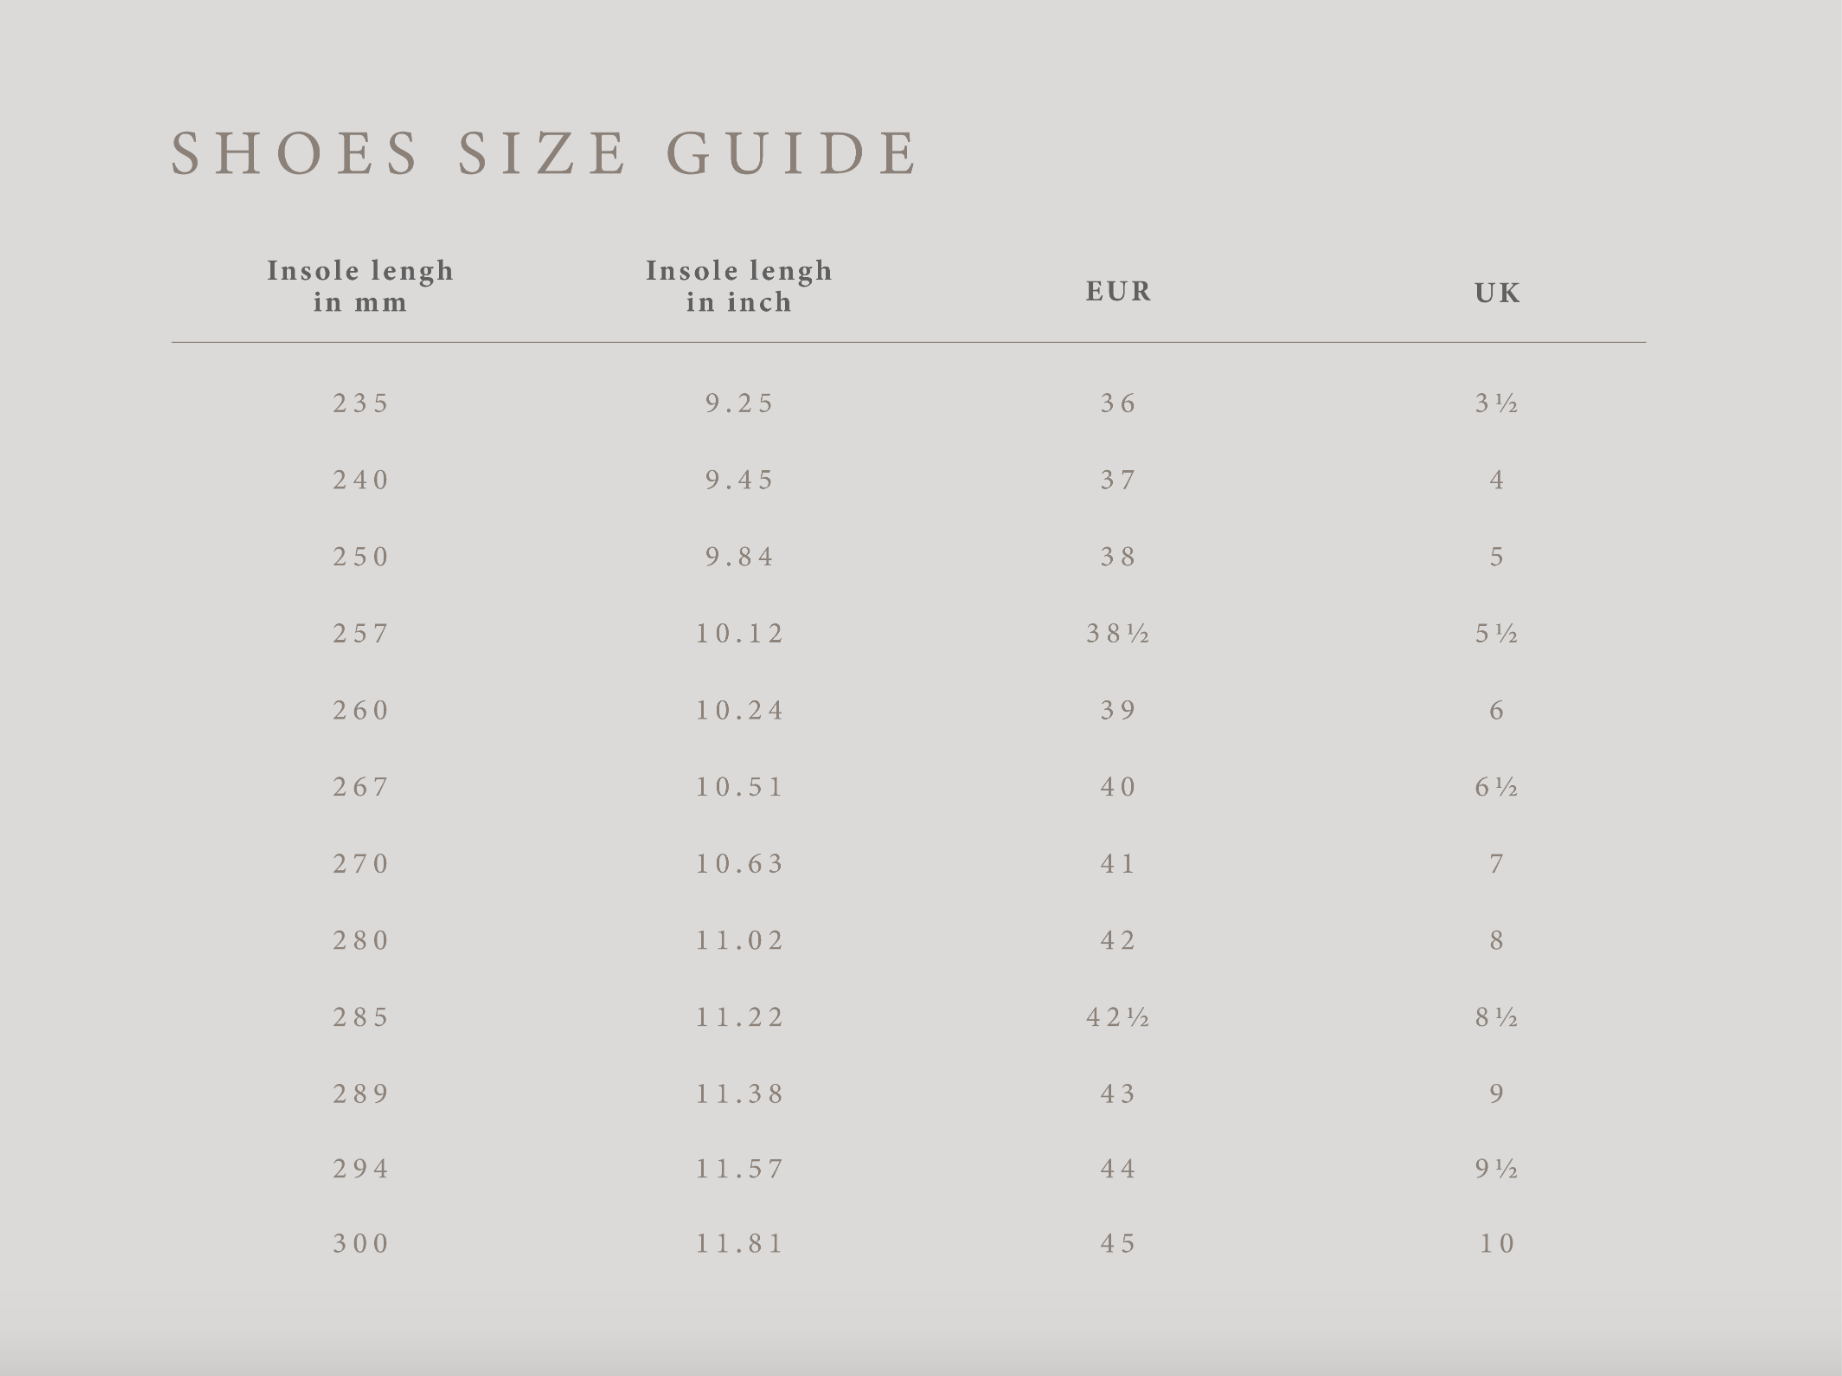Click the 10.24 inch insole value
This screenshot has height=1376, width=1842.
(x=740, y=711)
